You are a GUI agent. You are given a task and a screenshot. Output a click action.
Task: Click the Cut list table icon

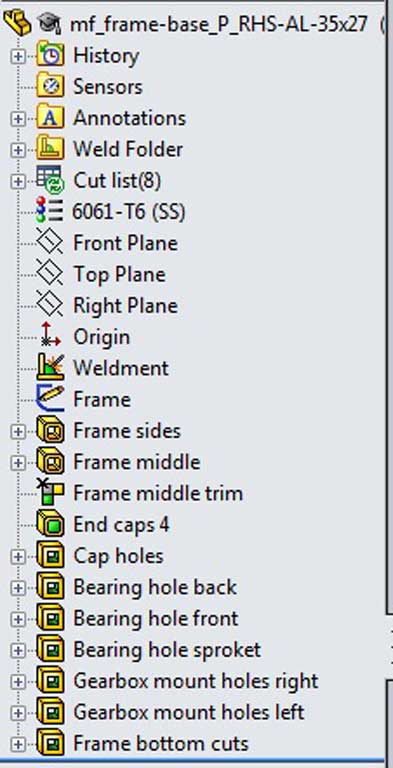[x=50, y=180]
